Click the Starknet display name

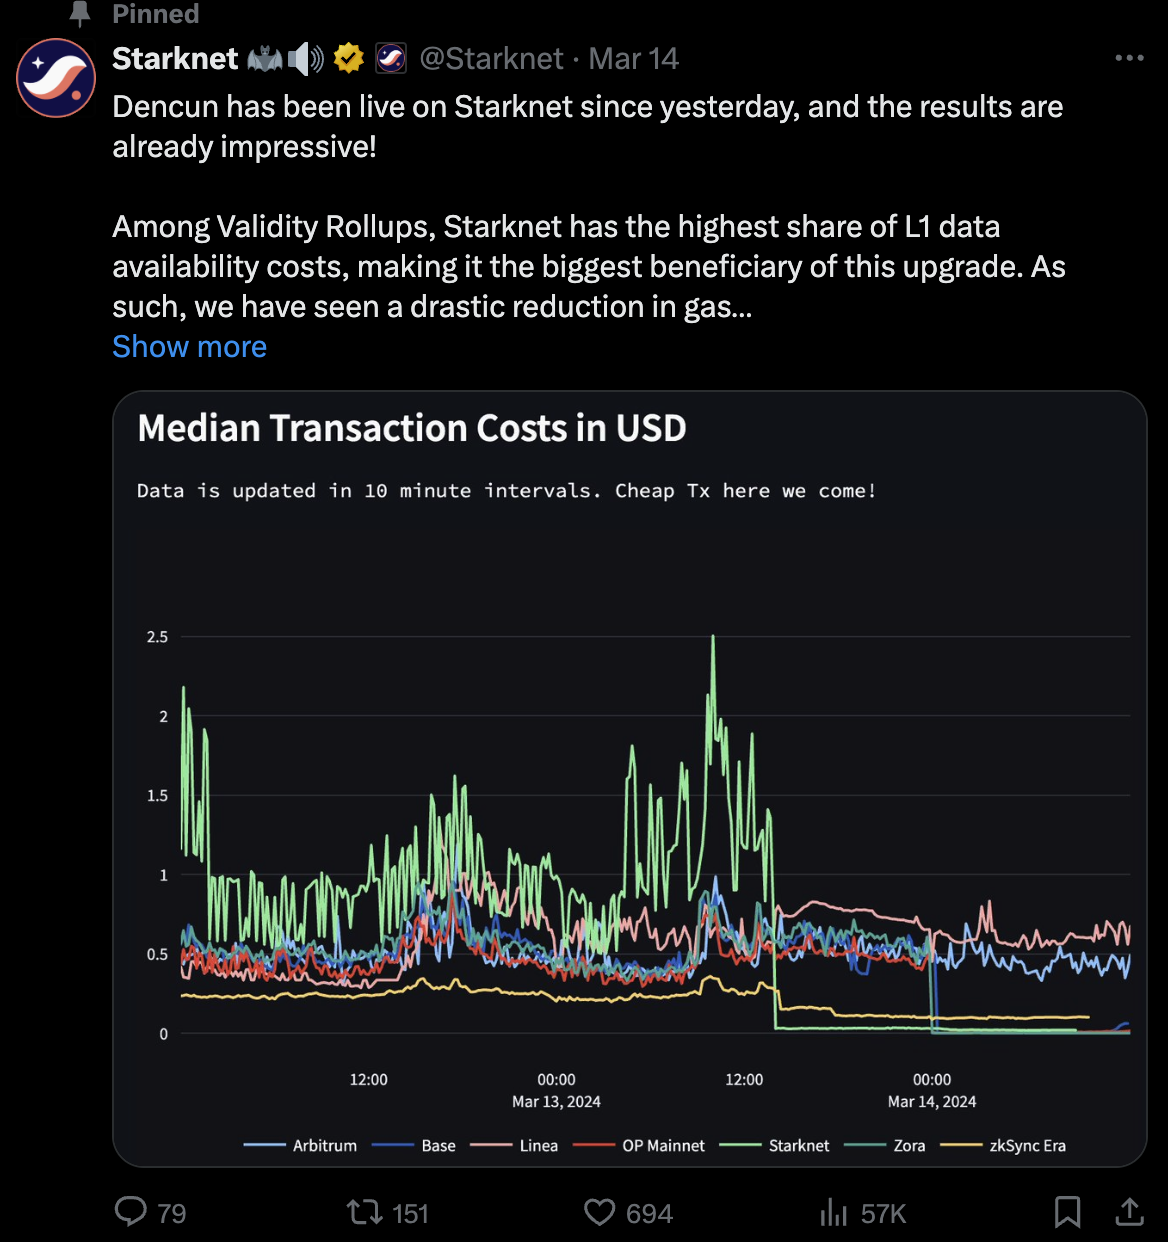(x=175, y=59)
